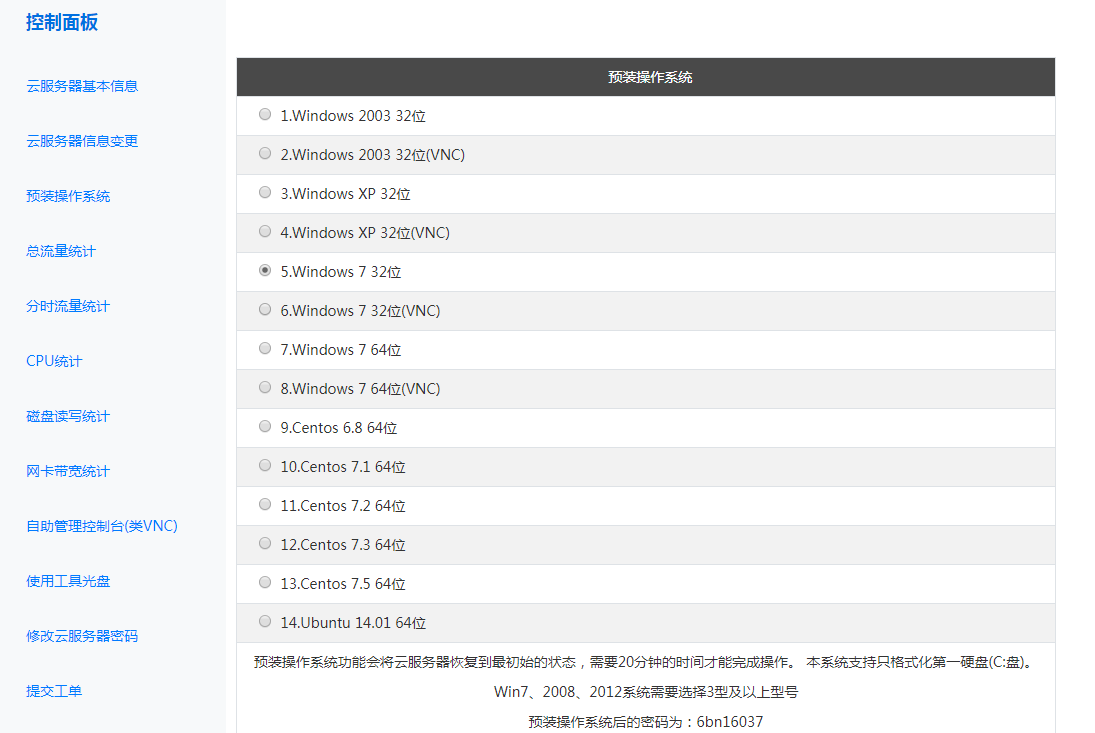This screenshot has width=1095, height=733.
Task: Choose the 11.Centos 7.2 64位 radio button
Action: click(x=265, y=505)
